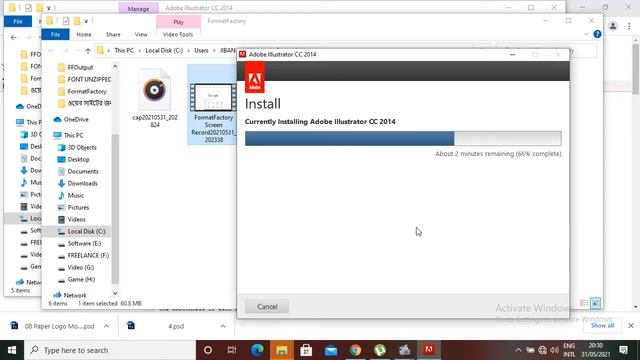This screenshot has height=360, width=640.
Task: Switch to large icons view layout icon
Action: (596, 303)
